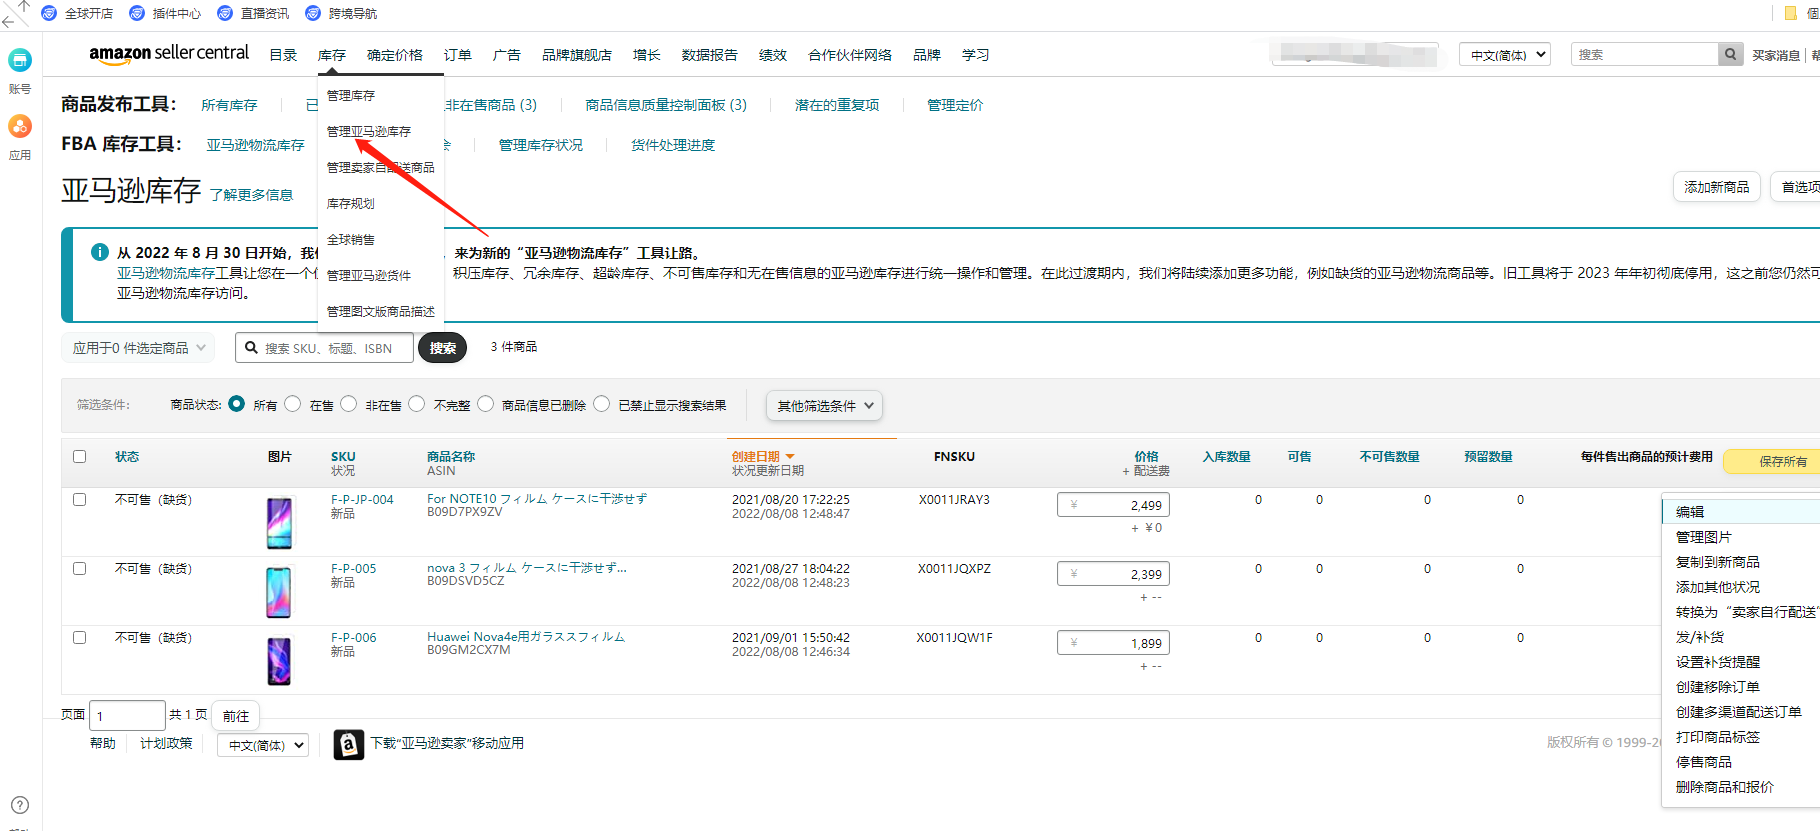This screenshot has width=1820, height=831.
Task: Choose 全球销售 in the dropdown menu
Action: (351, 240)
